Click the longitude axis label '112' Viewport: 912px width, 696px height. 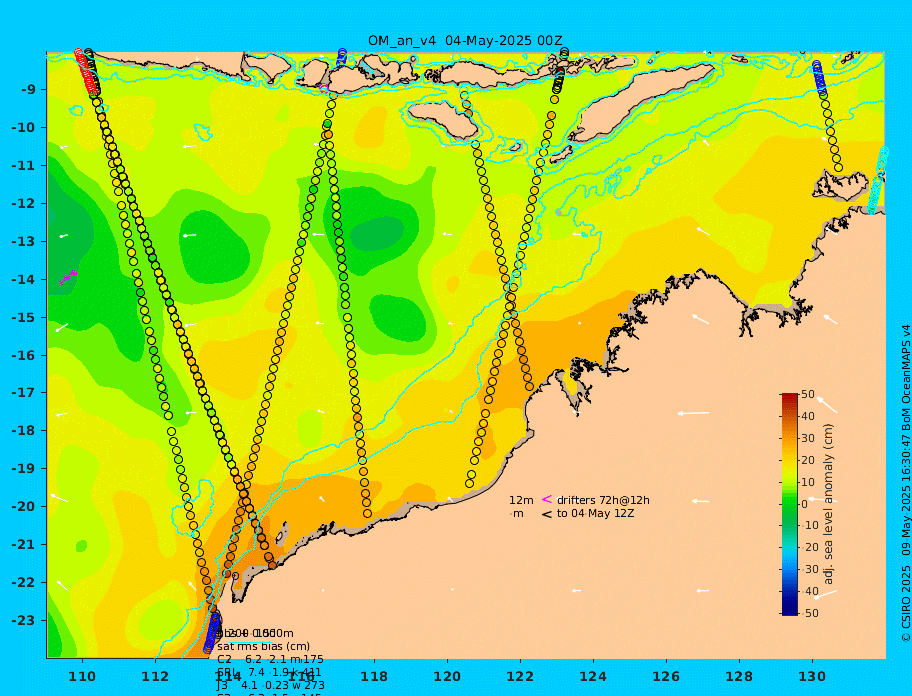pos(155,677)
